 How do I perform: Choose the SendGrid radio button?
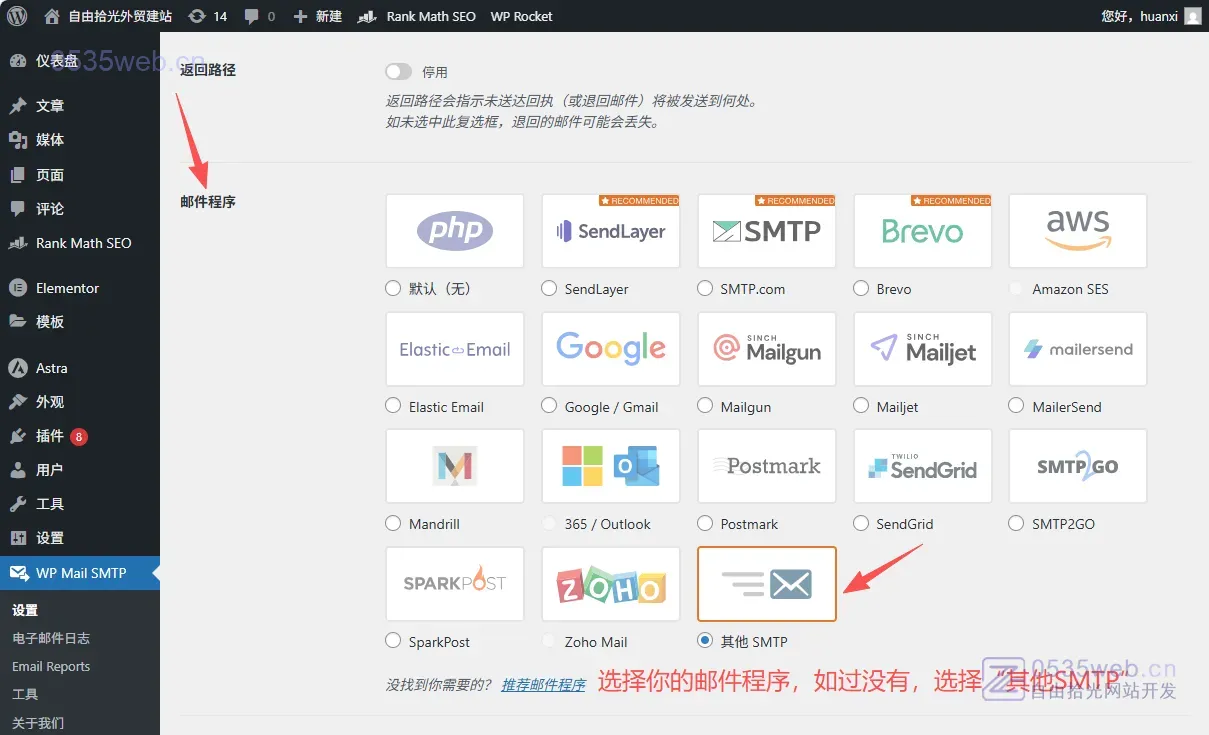pos(862,524)
